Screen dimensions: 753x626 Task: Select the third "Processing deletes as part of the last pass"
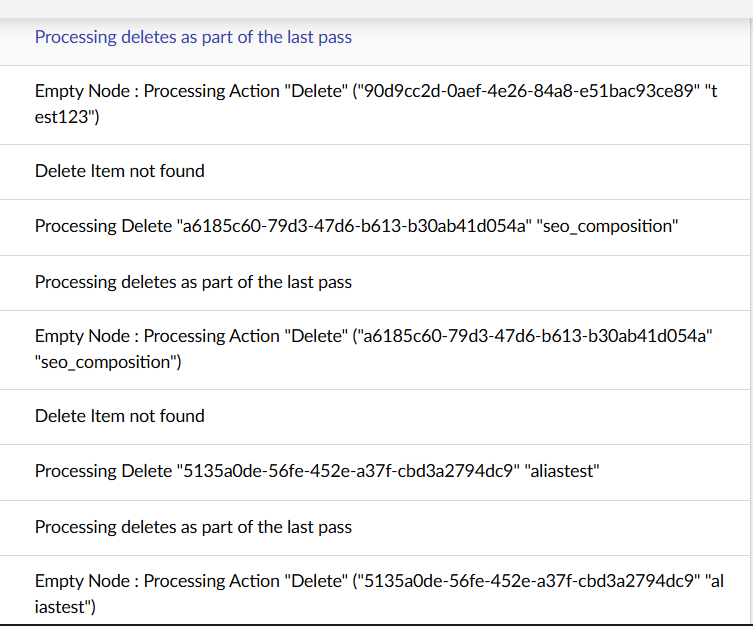(193, 527)
